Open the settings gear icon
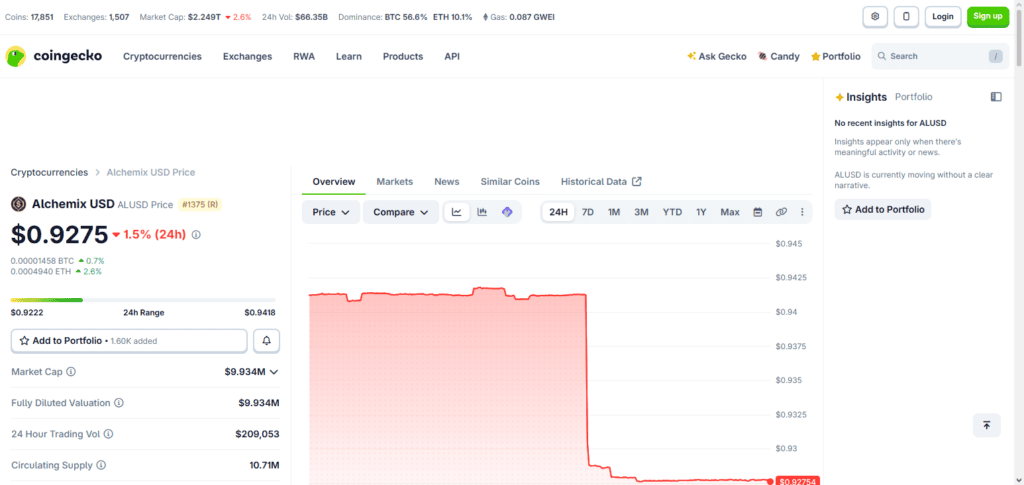Viewport: 1024px width, 485px height. click(x=875, y=16)
